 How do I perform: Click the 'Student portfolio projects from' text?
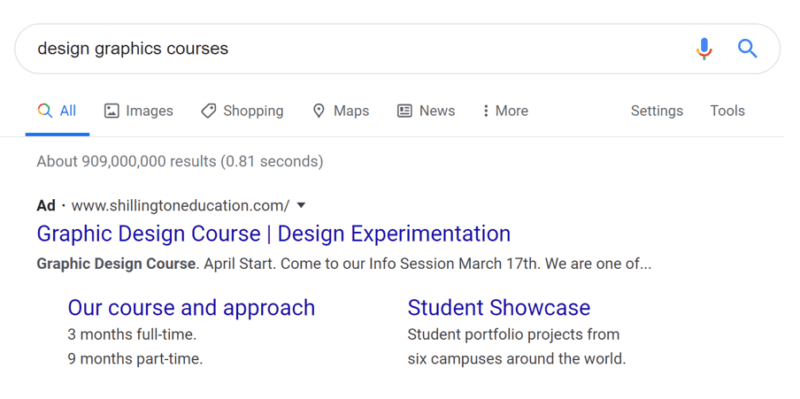pos(514,335)
